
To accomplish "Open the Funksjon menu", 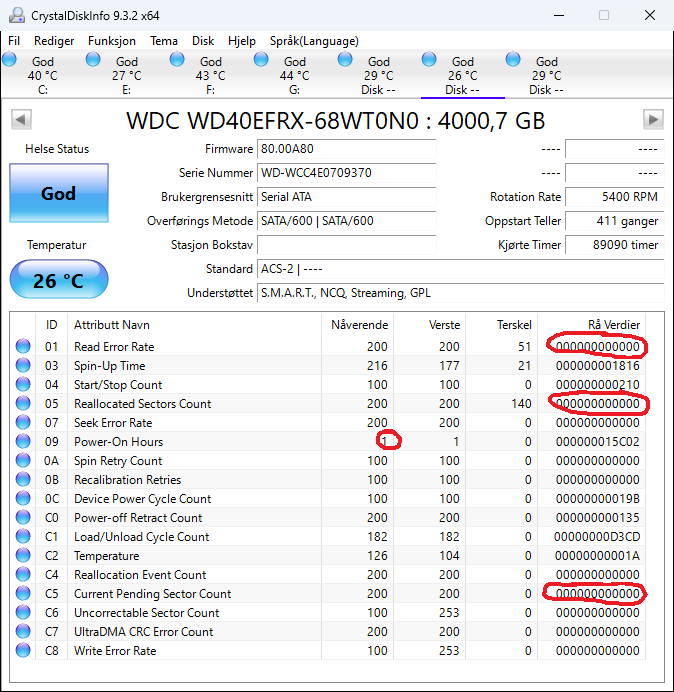I will click(112, 41).
